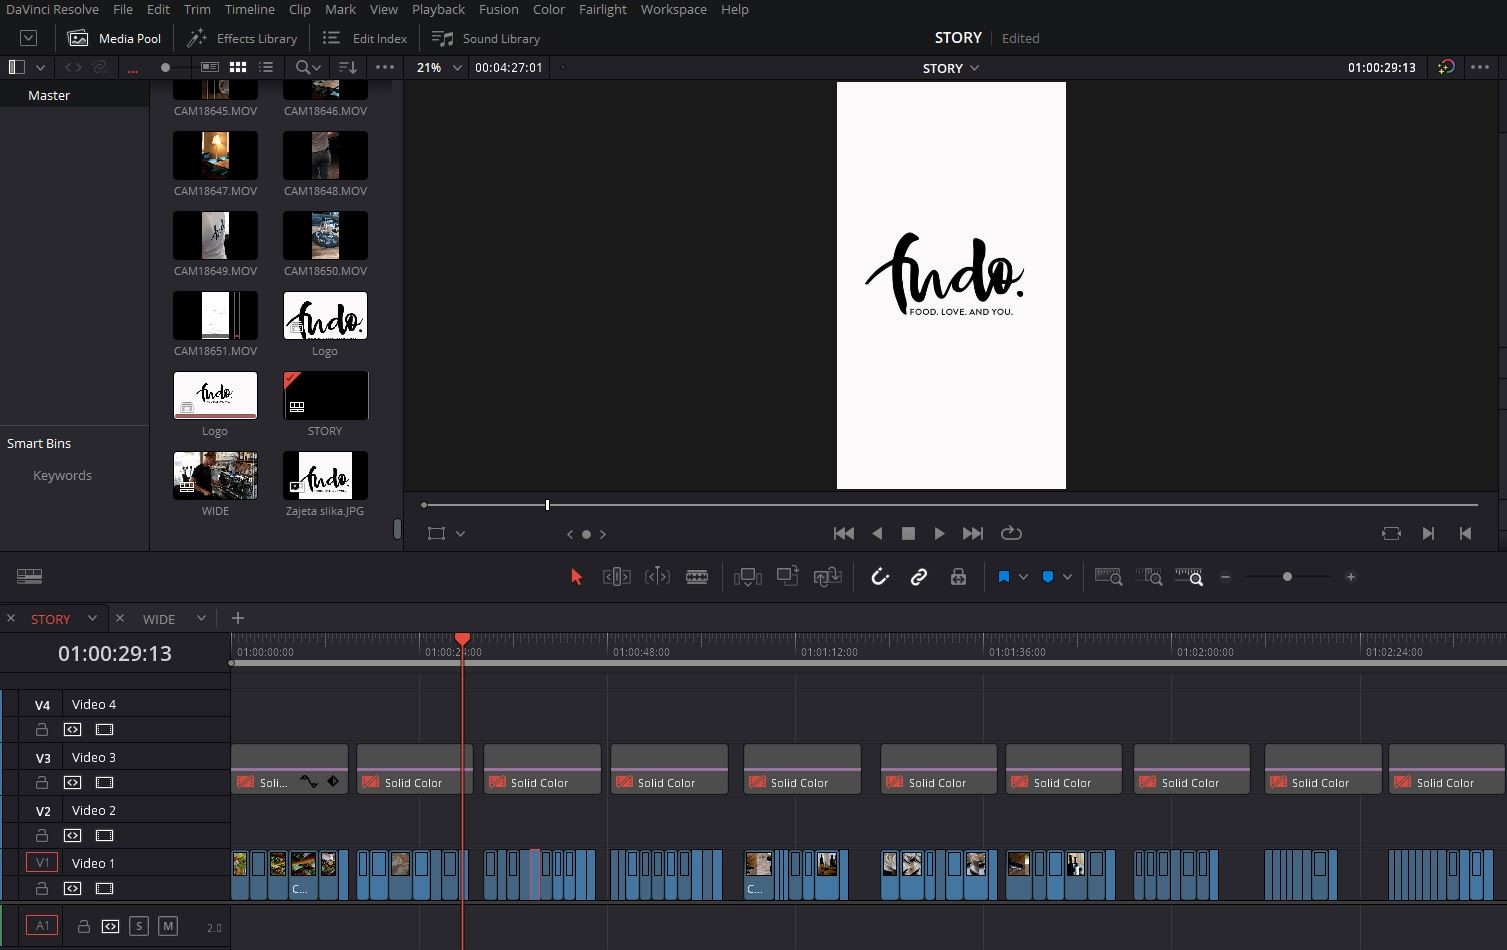Select the CAM18650.MOV clip thumbnail
The height and width of the screenshot is (950, 1507).
point(325,236)
